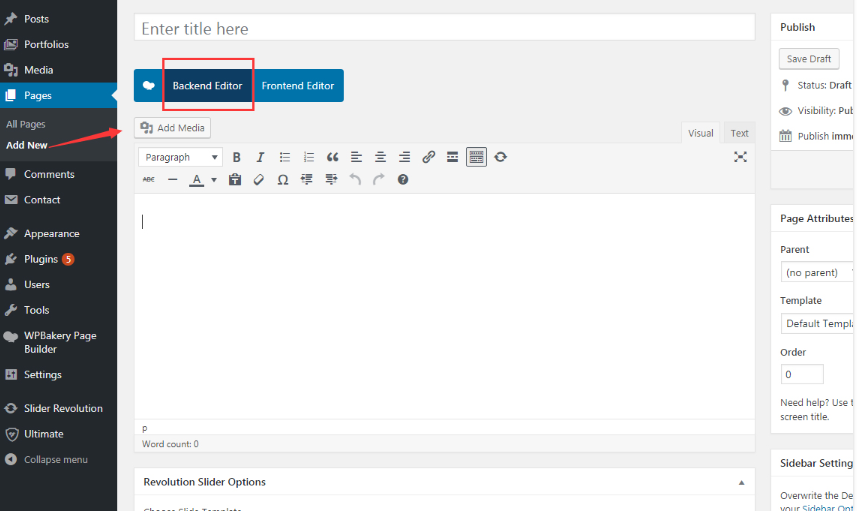Open the text color dropdown arrow
This screenshot has width=859, height=511.
tap(214, 180)
